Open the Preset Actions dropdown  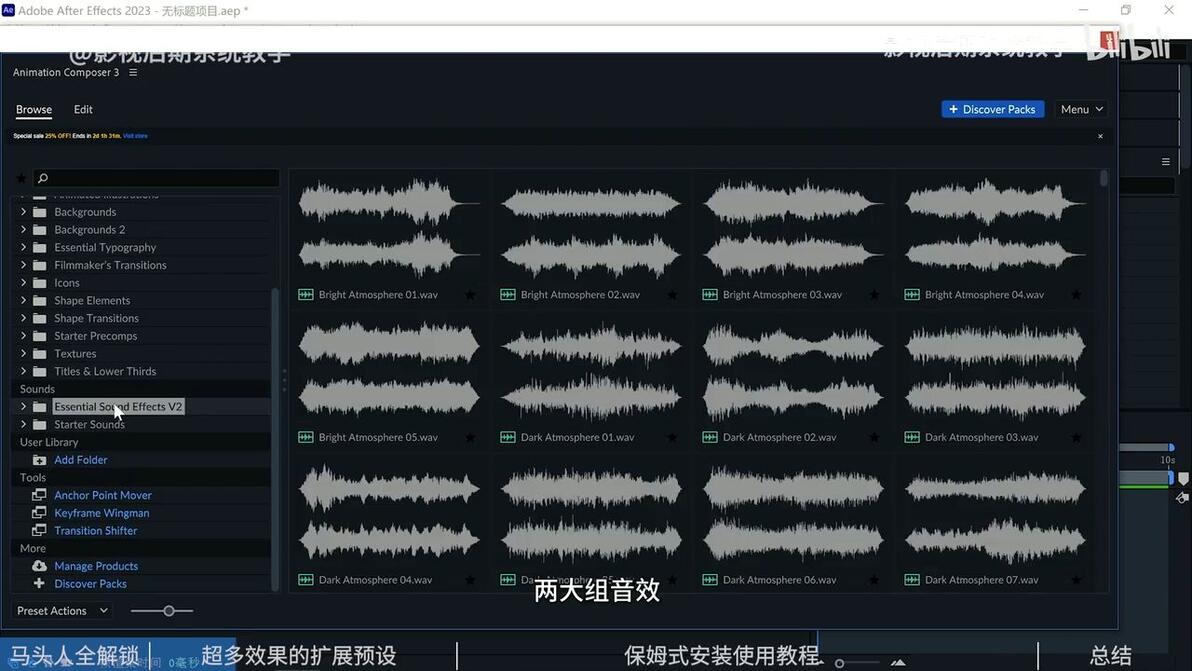click(x=62, y=611)
